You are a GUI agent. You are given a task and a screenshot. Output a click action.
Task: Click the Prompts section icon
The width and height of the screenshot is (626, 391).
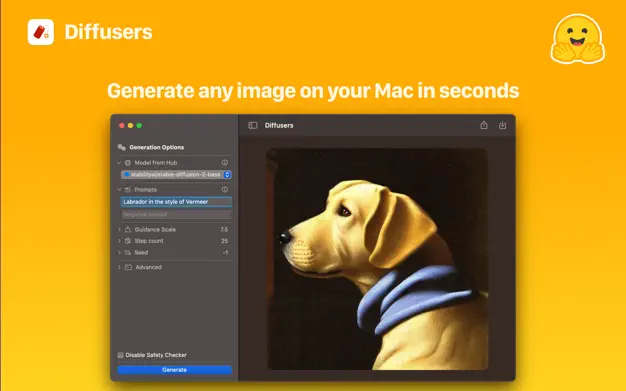[x=128, y=189]
